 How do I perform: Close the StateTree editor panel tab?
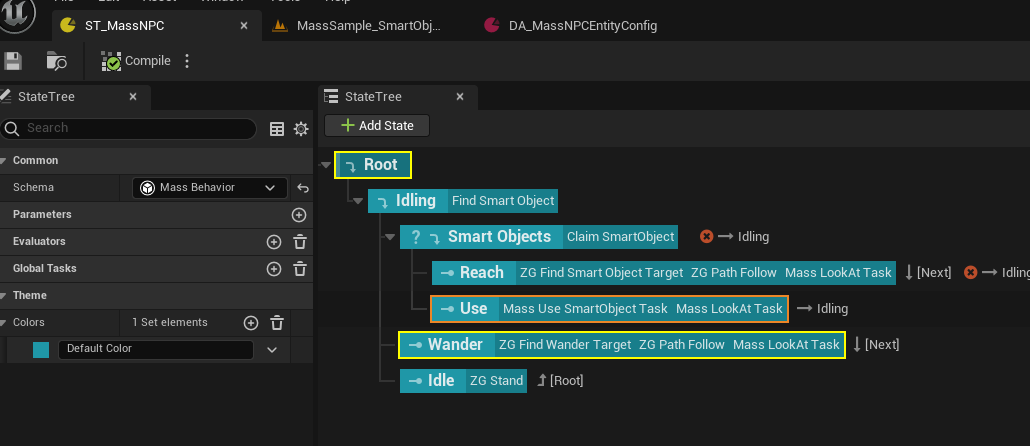460,97
